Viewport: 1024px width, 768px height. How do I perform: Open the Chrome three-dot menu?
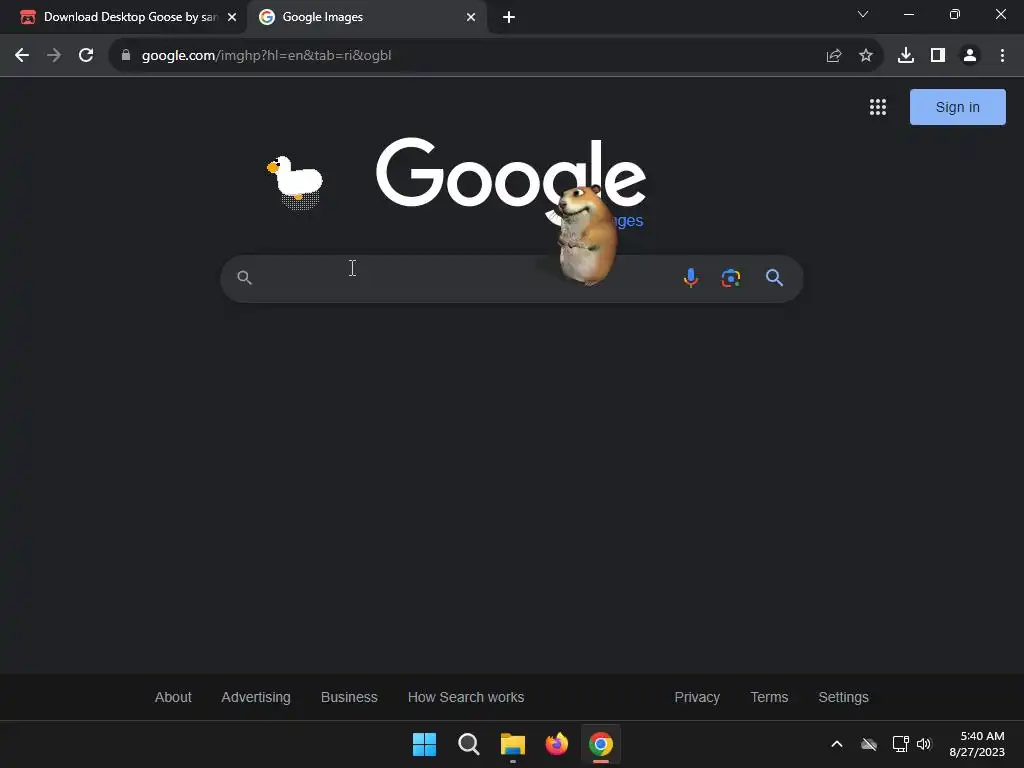[1002, 56]
